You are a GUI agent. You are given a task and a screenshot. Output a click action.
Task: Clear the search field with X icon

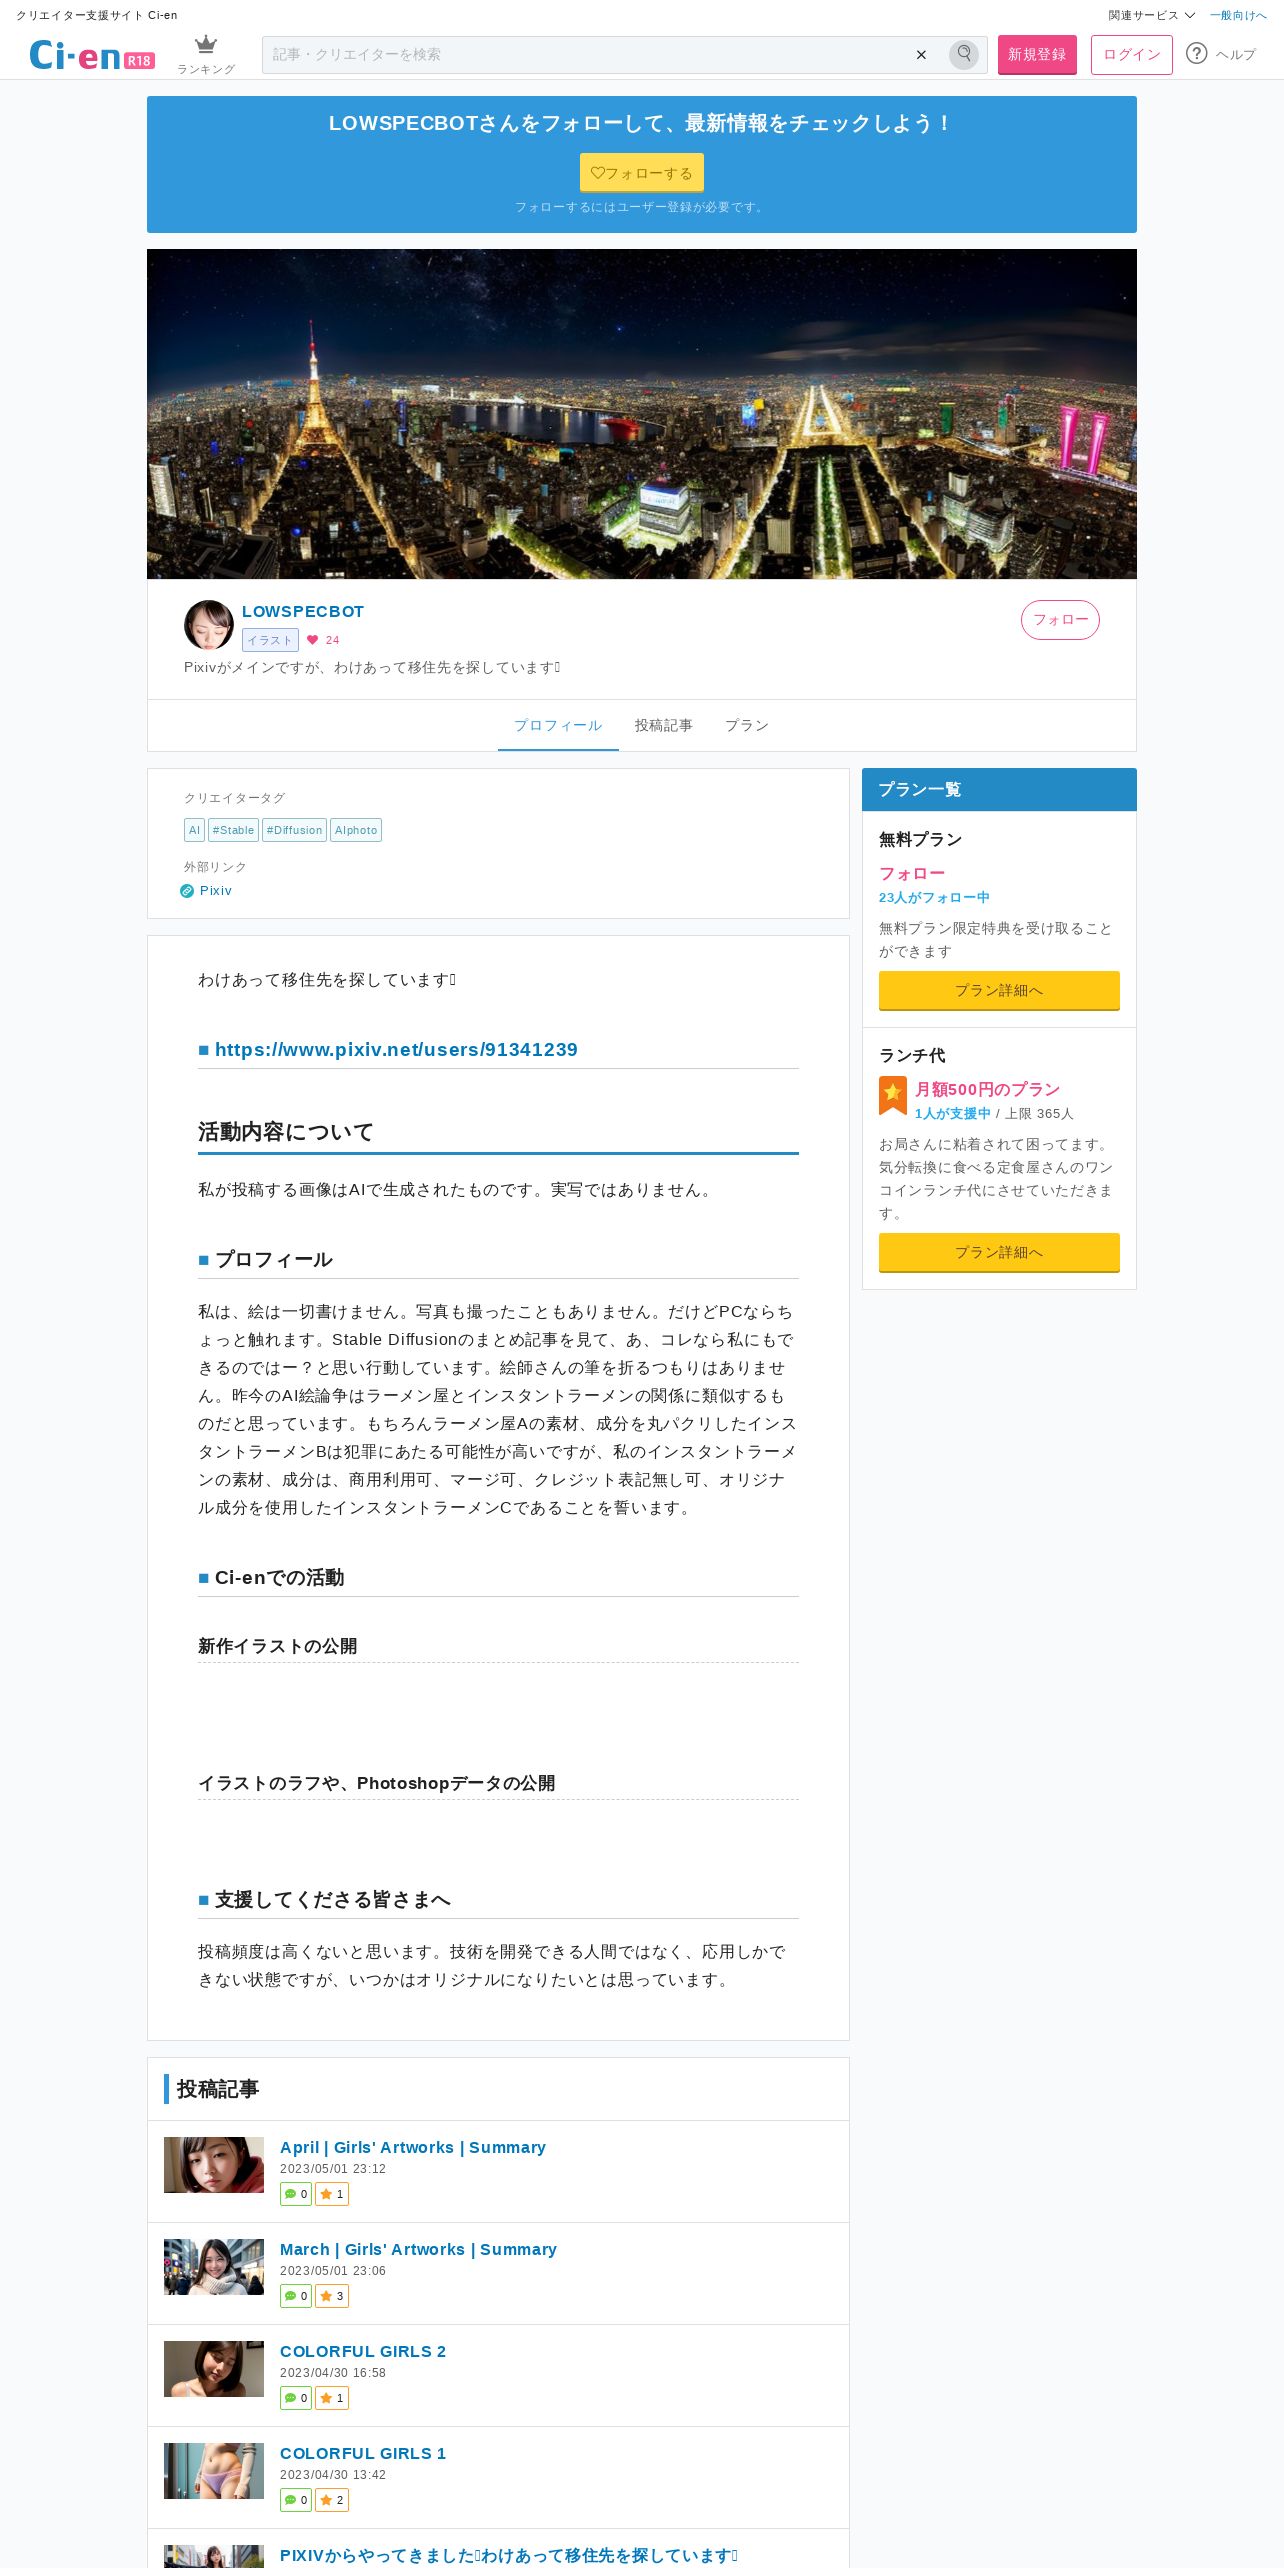921,55
